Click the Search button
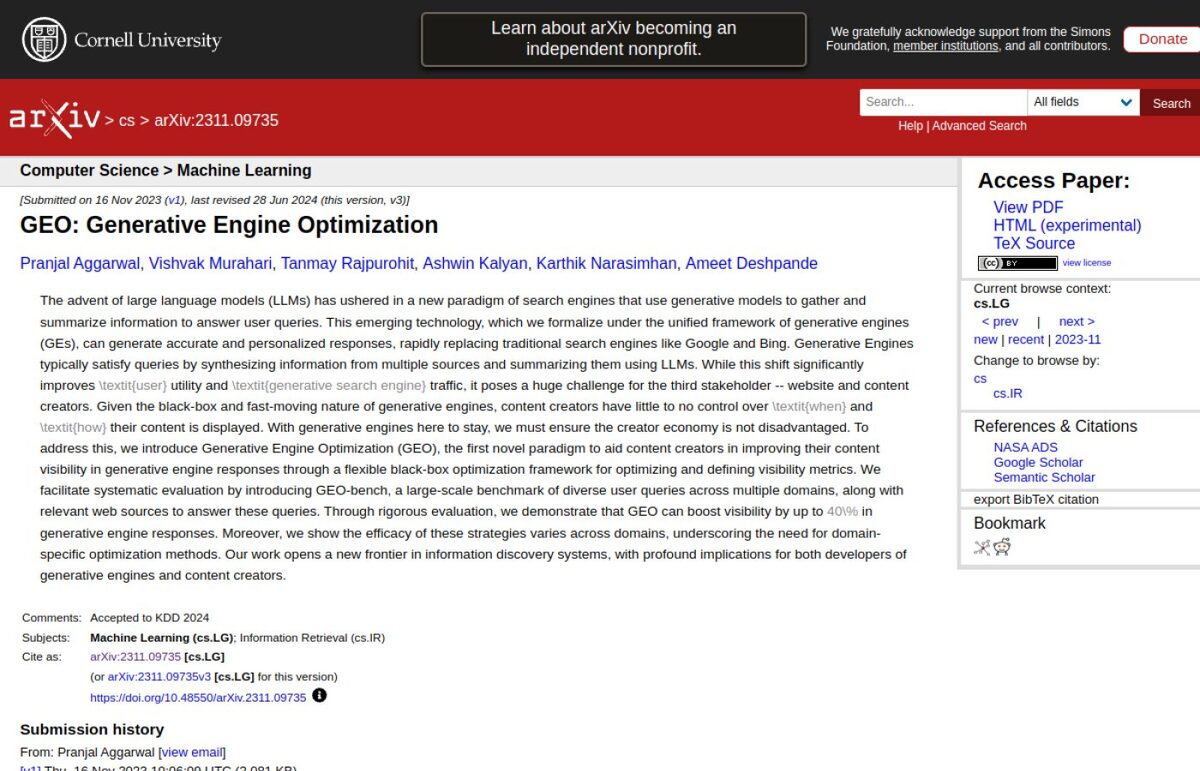This screenshot has height=771, width=1200. click(1171, 103)
